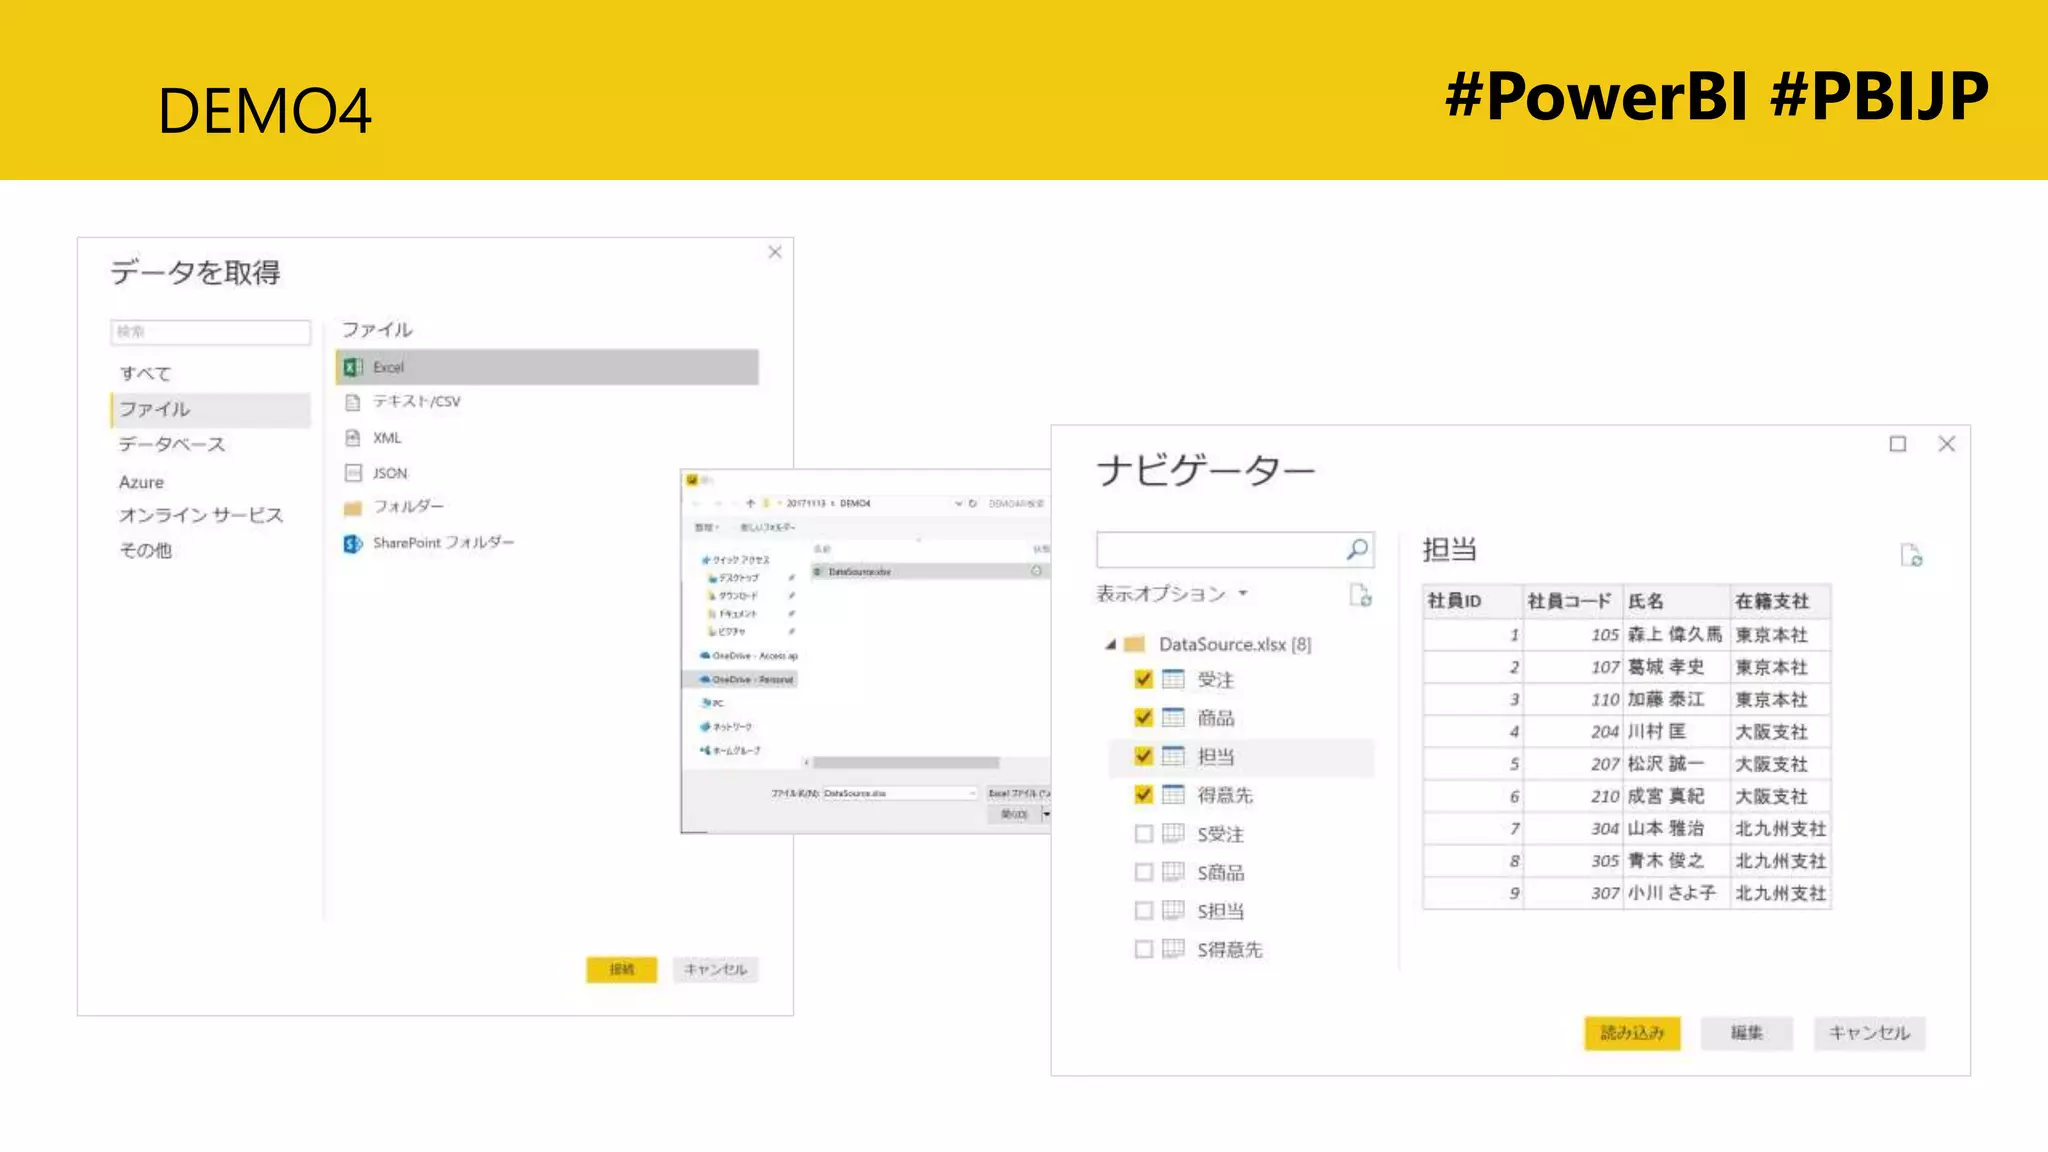The image size is (2048, 1152).
Task: Uncheck the 担当 table checkbox
Action: coord(1144,757)
